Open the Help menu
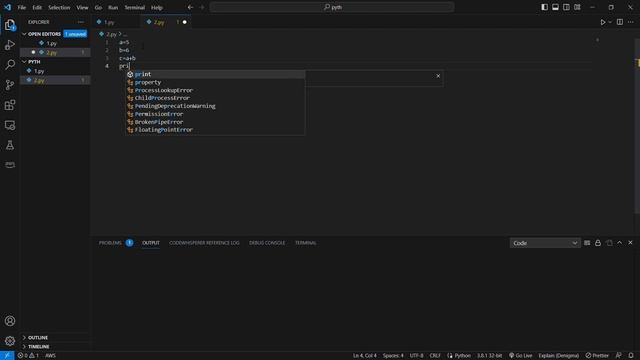640x360 pixels. coord(157,7)
